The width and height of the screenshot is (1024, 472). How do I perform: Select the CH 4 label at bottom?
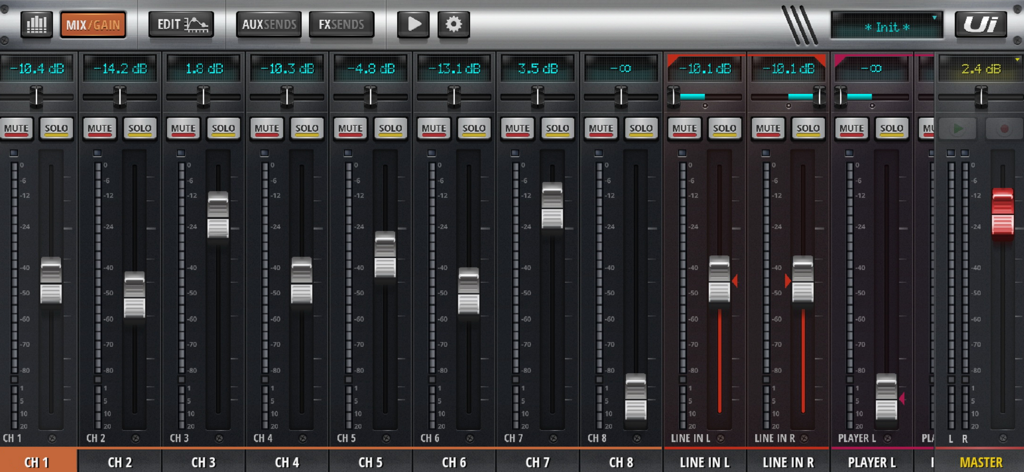(287, 462)
